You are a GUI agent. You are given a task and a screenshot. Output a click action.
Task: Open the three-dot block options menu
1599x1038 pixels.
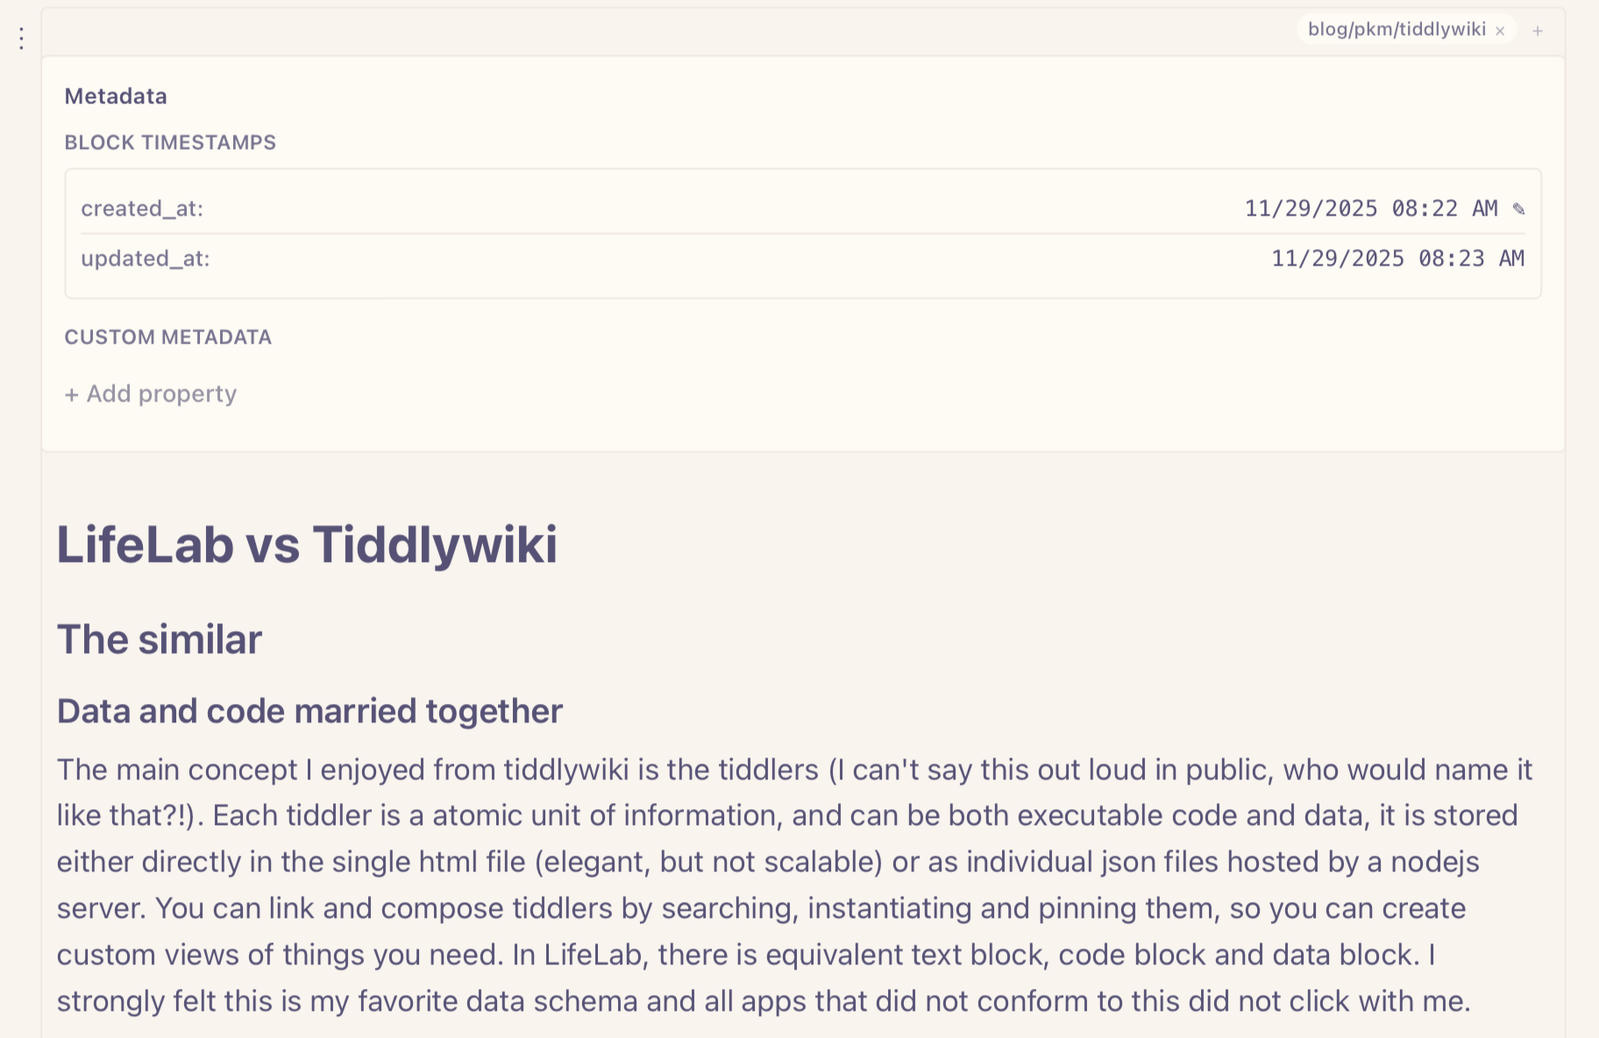(21, 39)
